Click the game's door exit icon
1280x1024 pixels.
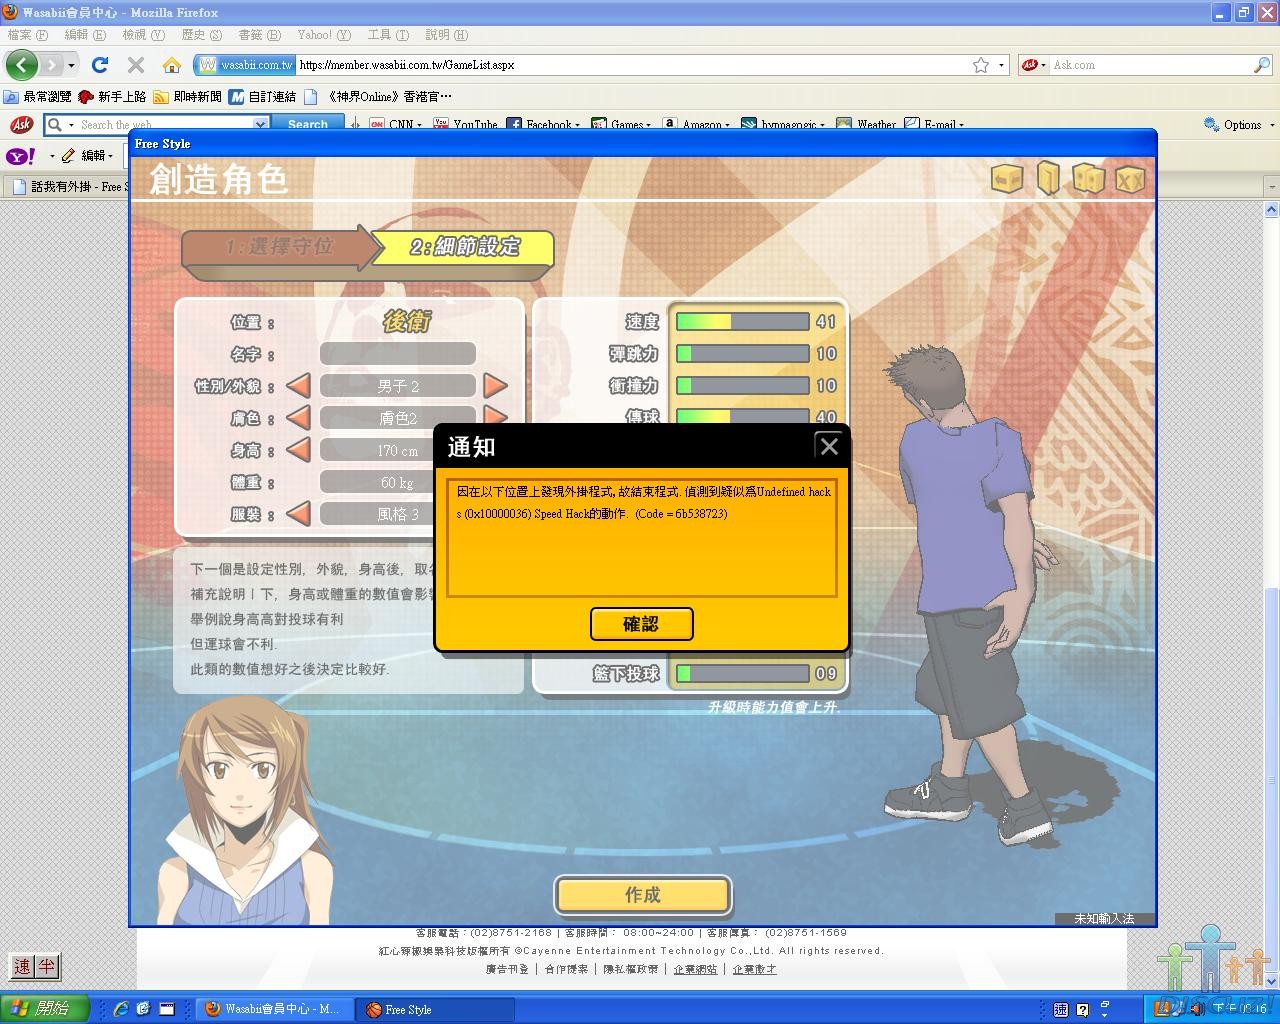1047,178
